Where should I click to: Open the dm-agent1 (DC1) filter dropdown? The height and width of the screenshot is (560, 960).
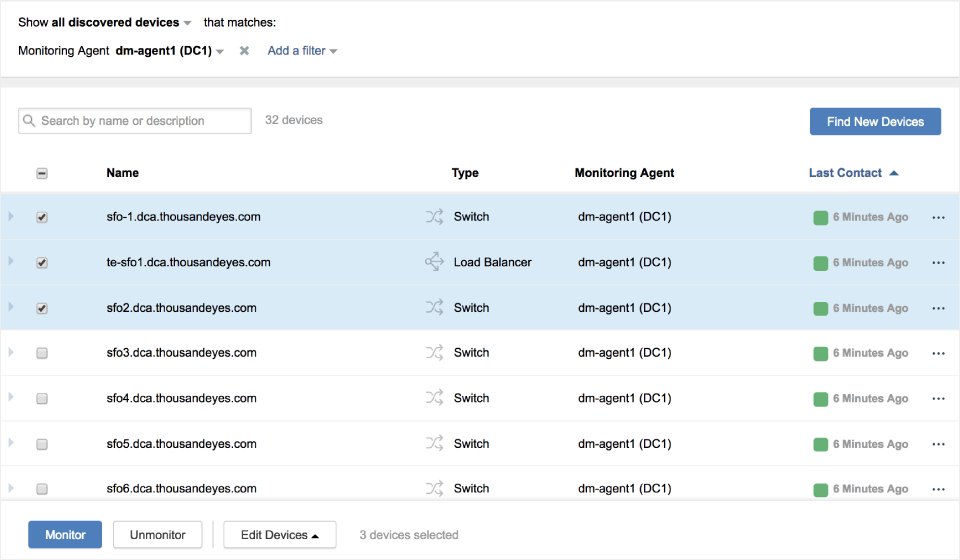point(169,51)
